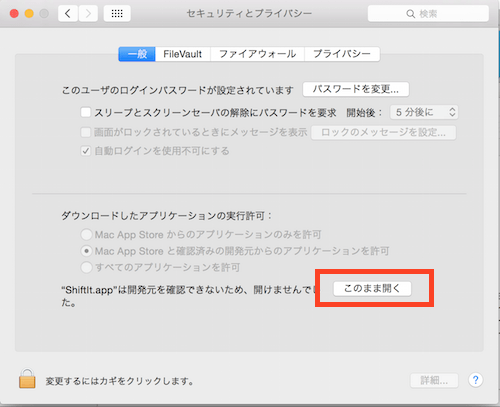Enable the スリープとスクリーンセーバ password checkbox
500x407 pixels.
86,112
